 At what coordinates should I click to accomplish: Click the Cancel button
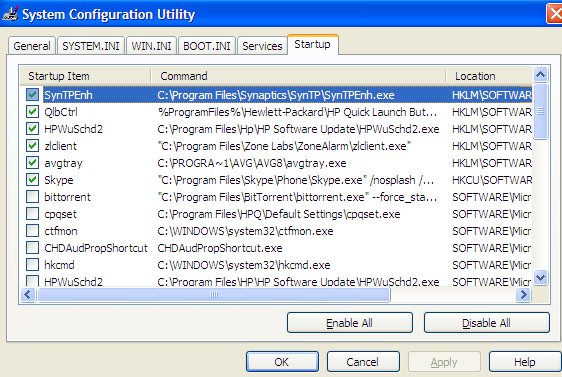[x=362, y=362]
